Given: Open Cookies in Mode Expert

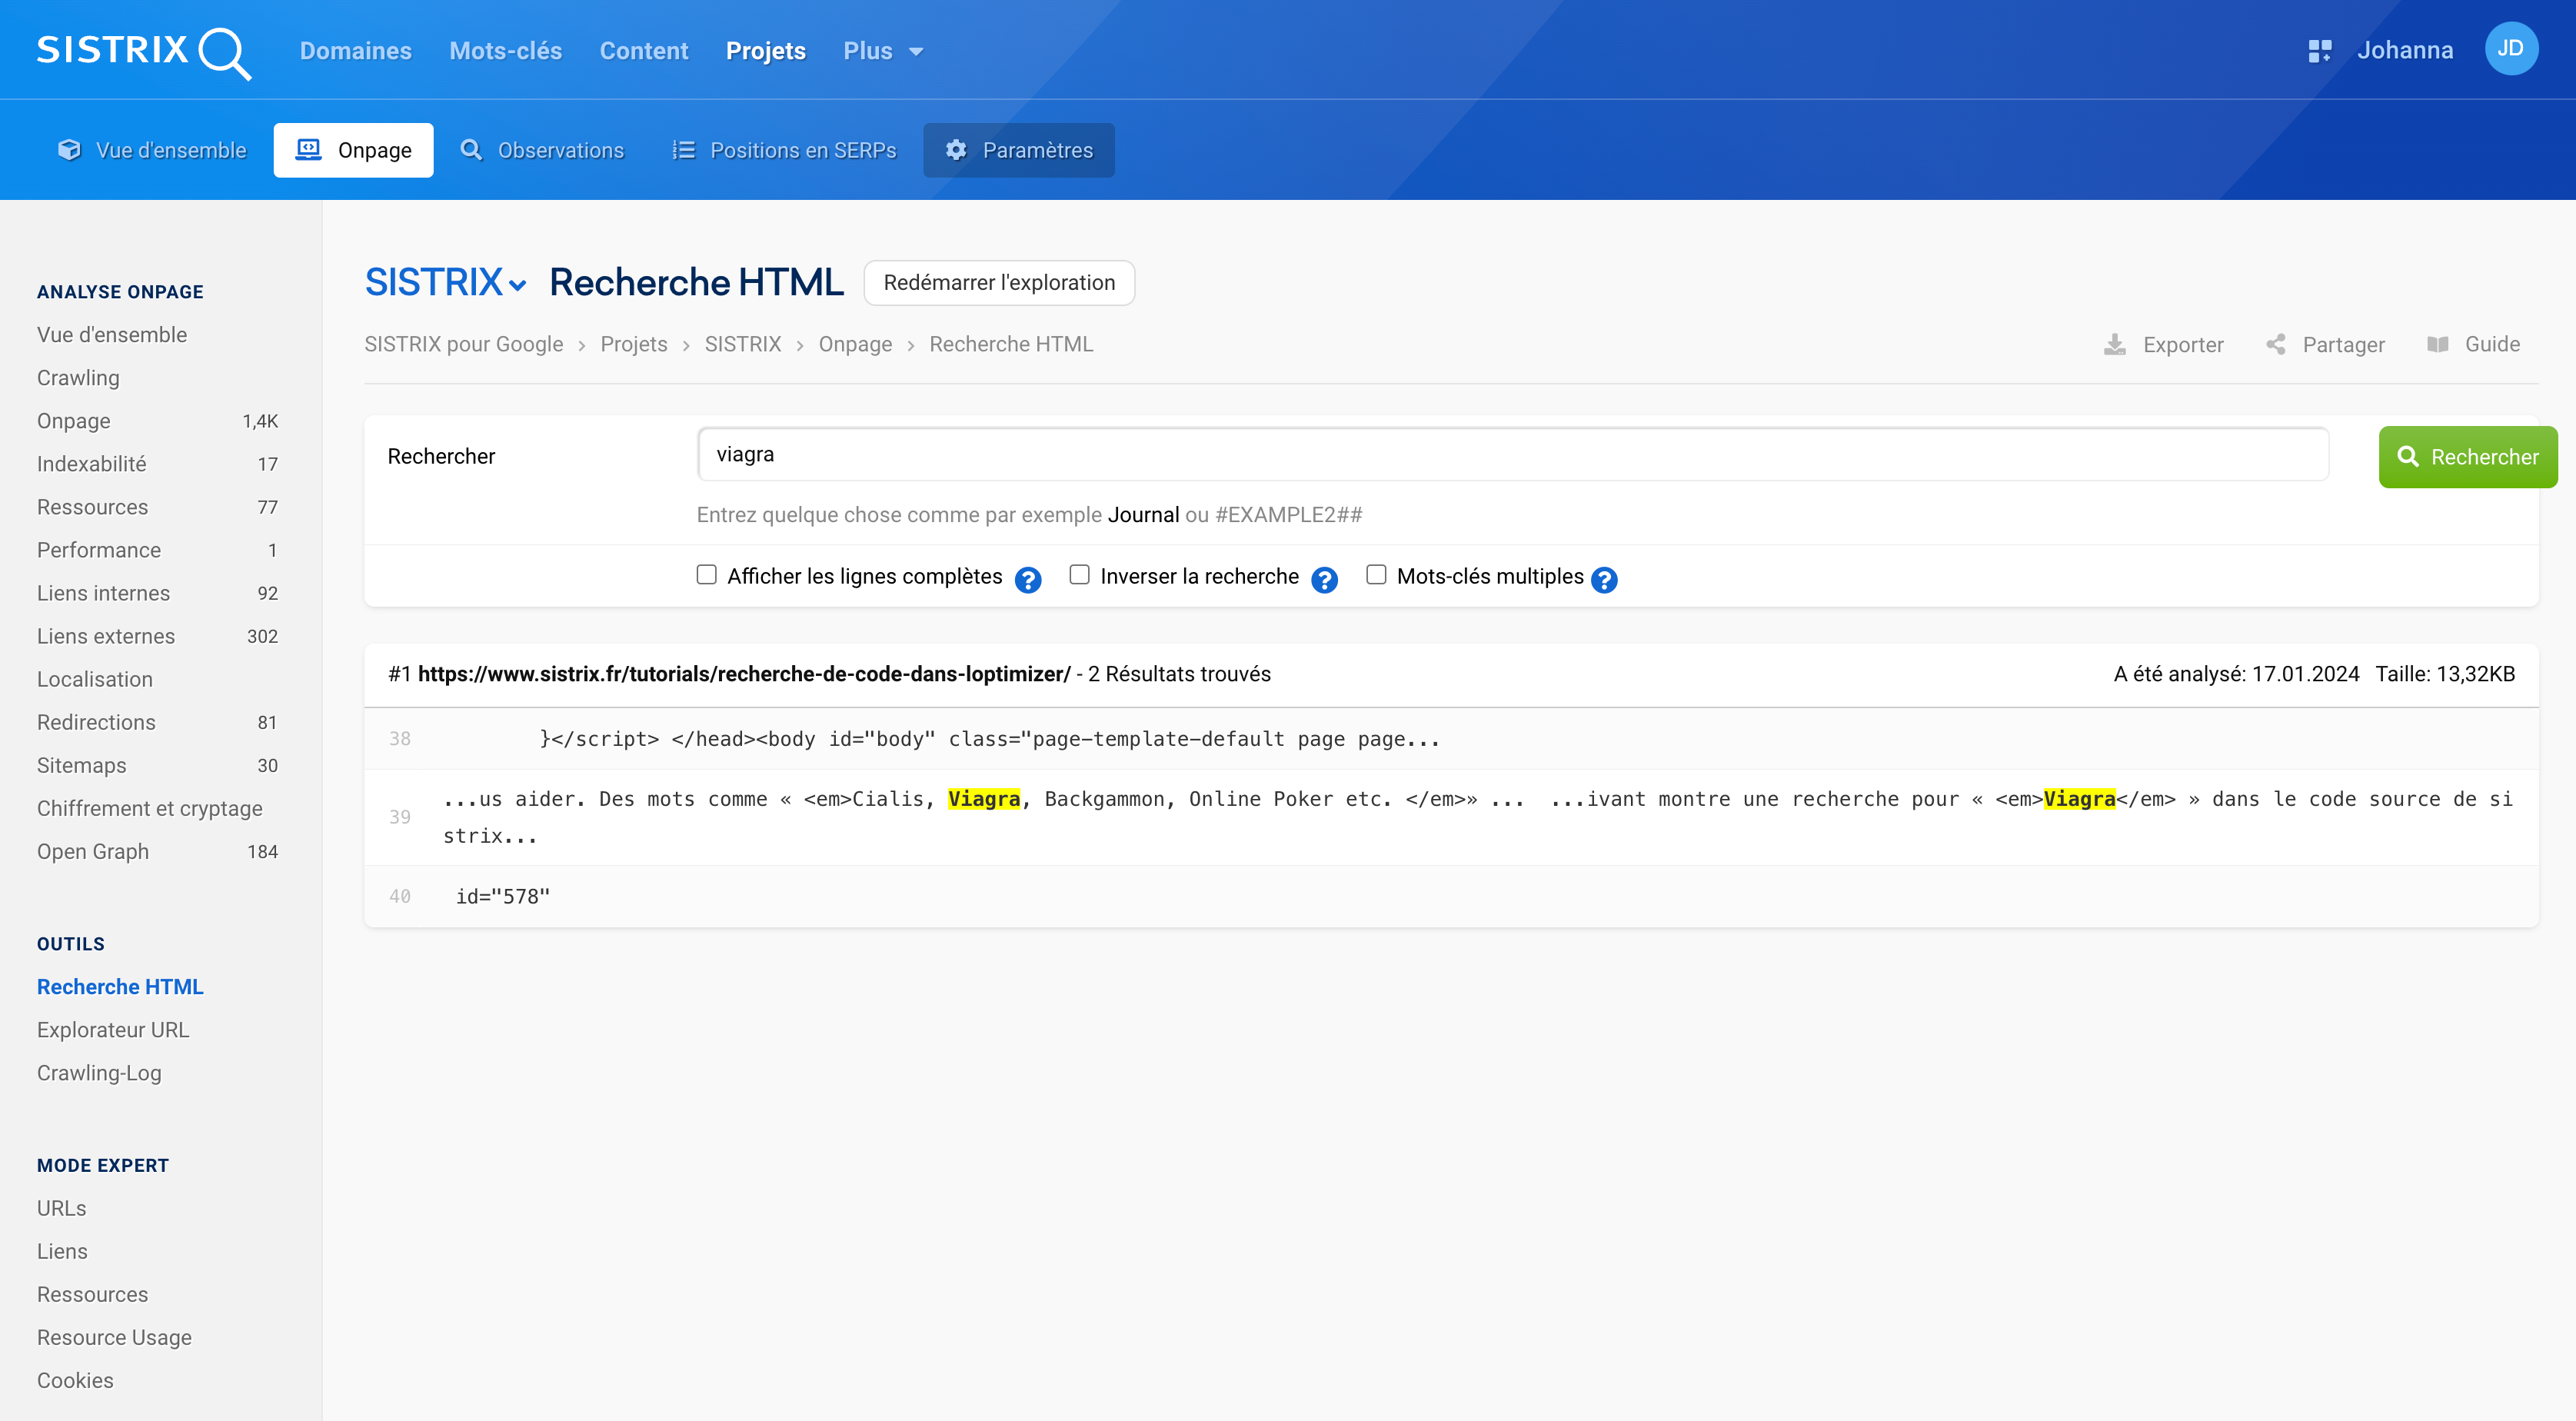Looking at the screenshot, I should (75, 1380).
